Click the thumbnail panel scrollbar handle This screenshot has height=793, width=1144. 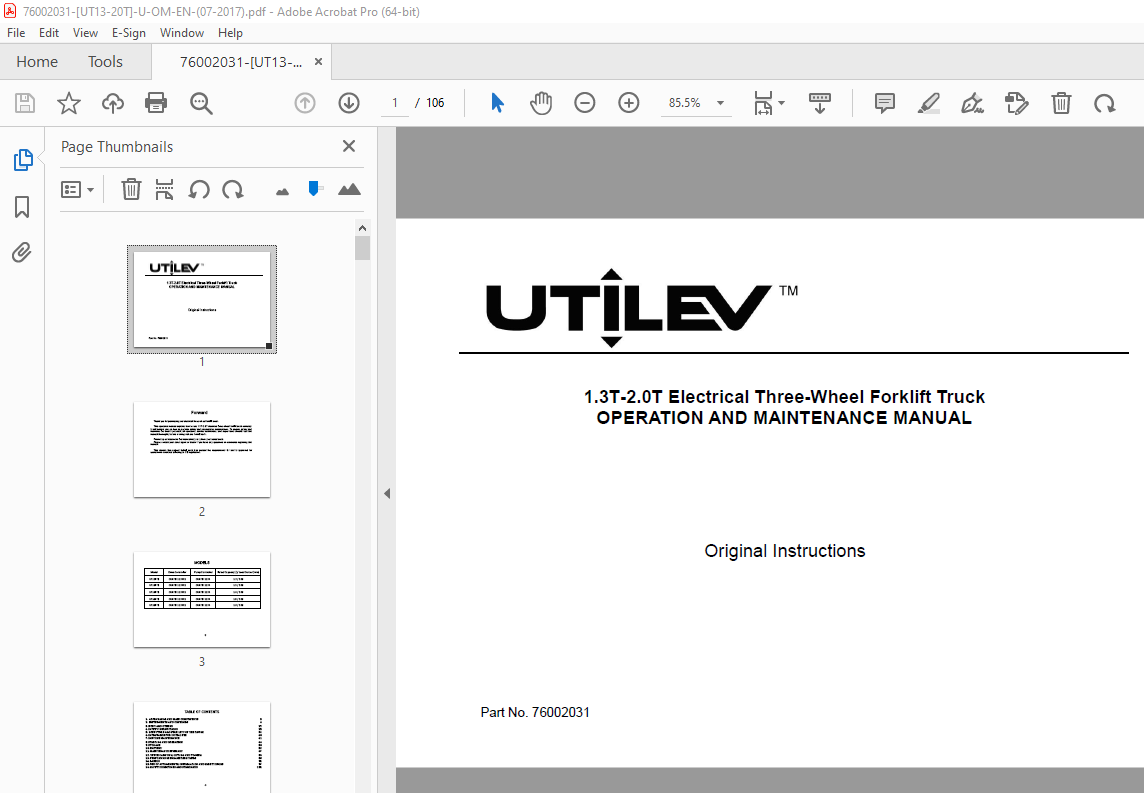[362, 248]
